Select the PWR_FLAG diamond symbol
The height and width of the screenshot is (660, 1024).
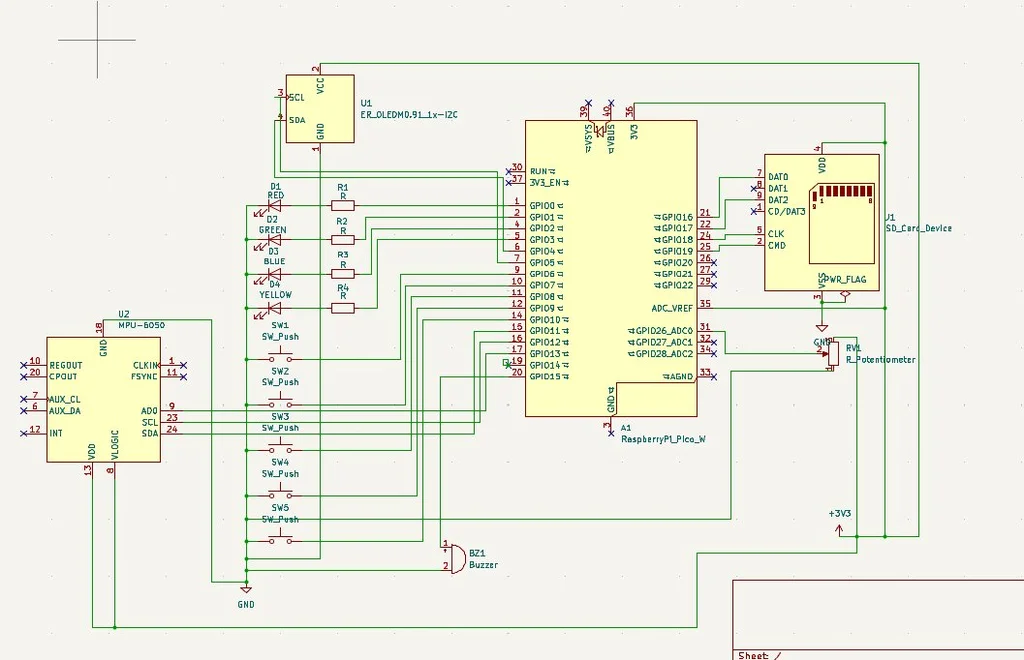pos(845,296)
